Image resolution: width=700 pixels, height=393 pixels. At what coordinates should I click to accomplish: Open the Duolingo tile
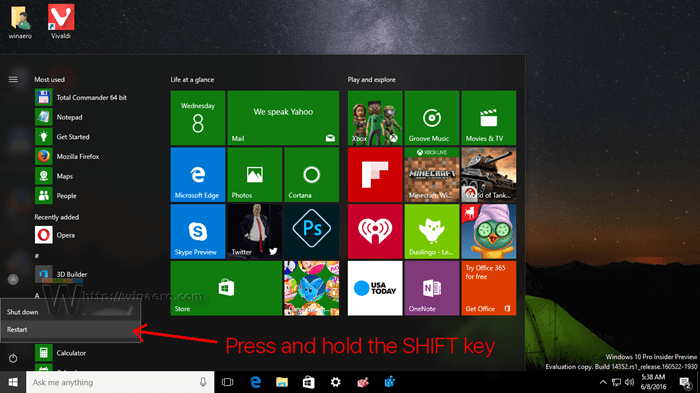point(432,231)
